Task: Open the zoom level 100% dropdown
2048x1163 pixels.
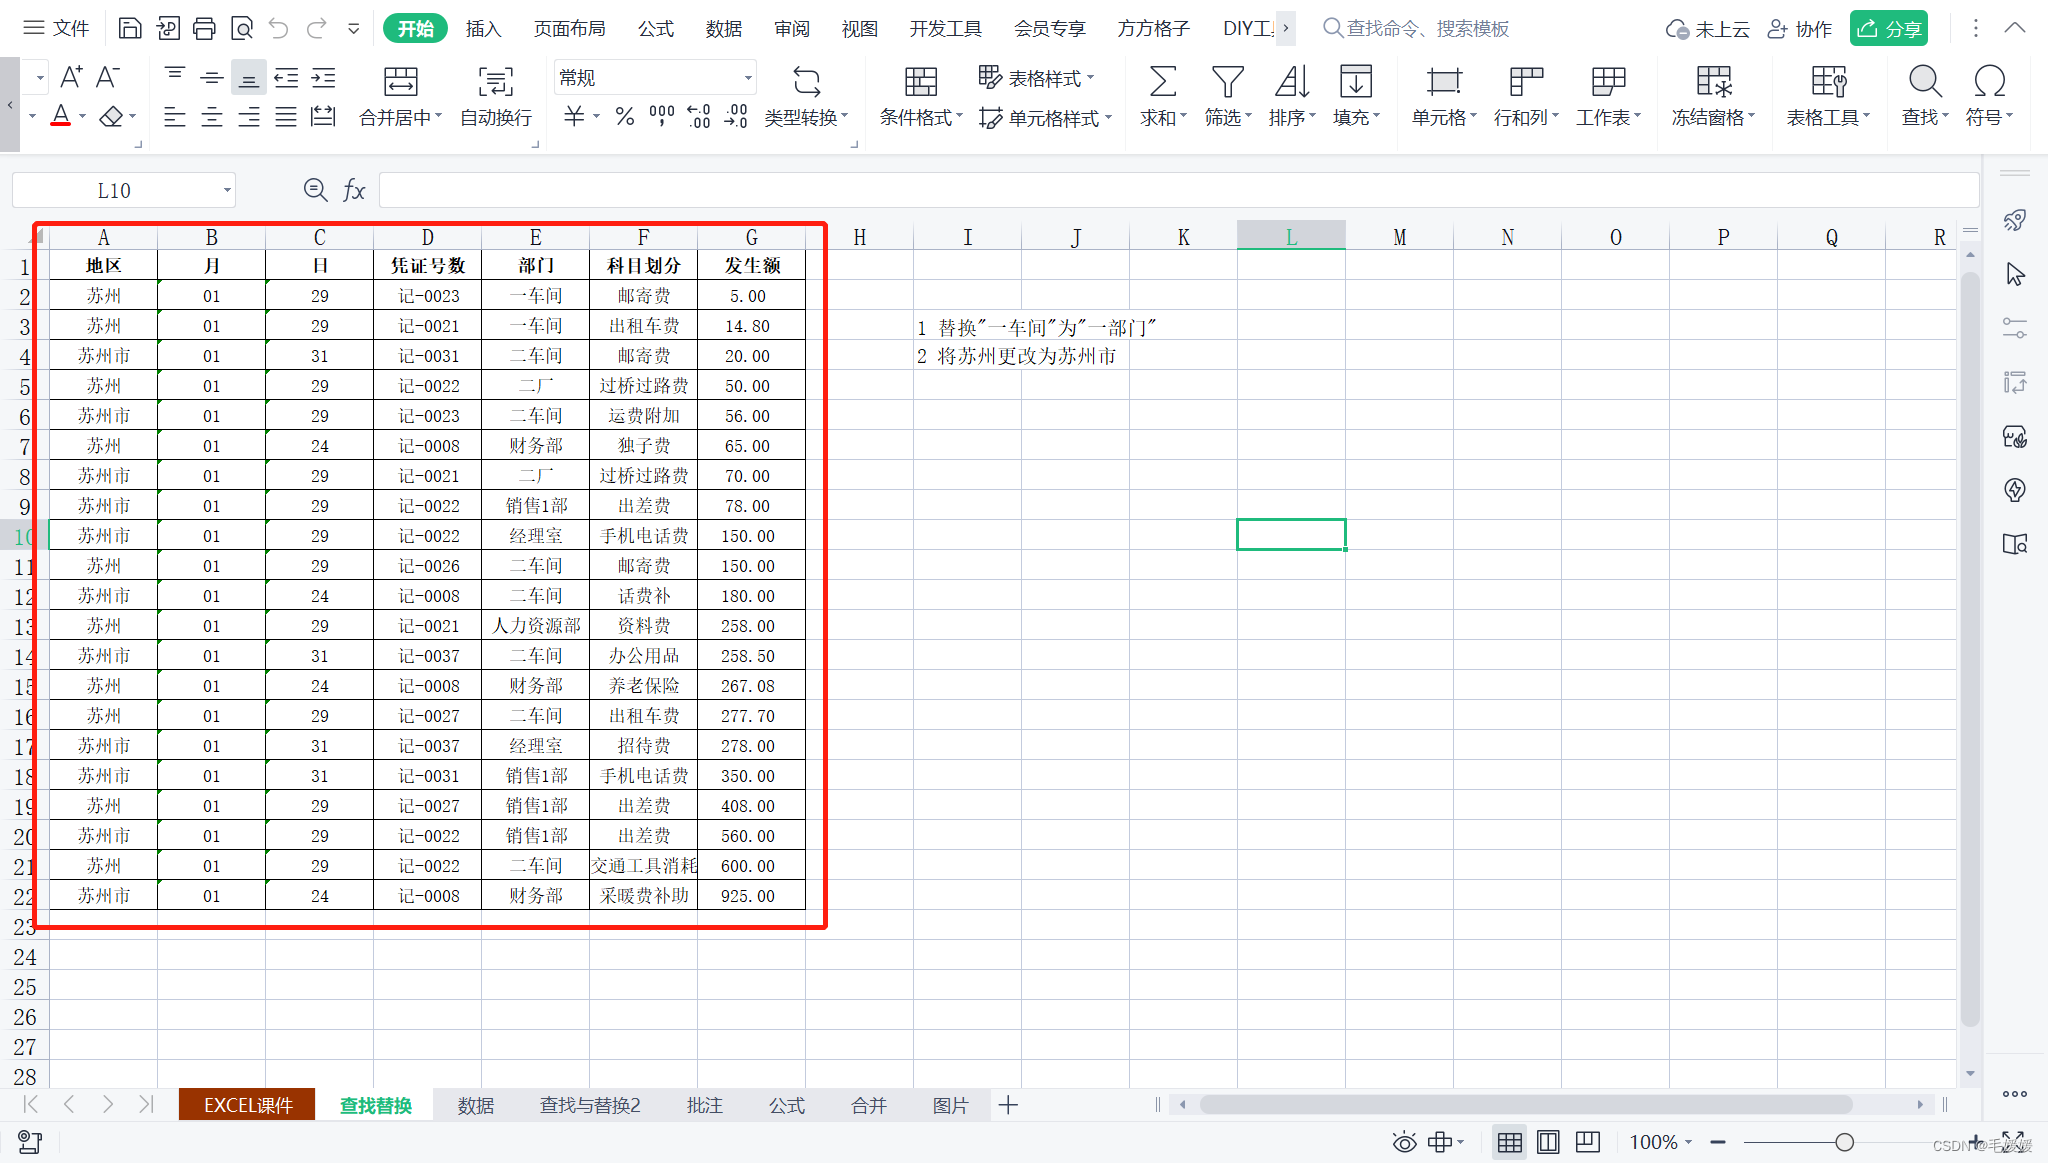Action: tap(1660, 1142)
